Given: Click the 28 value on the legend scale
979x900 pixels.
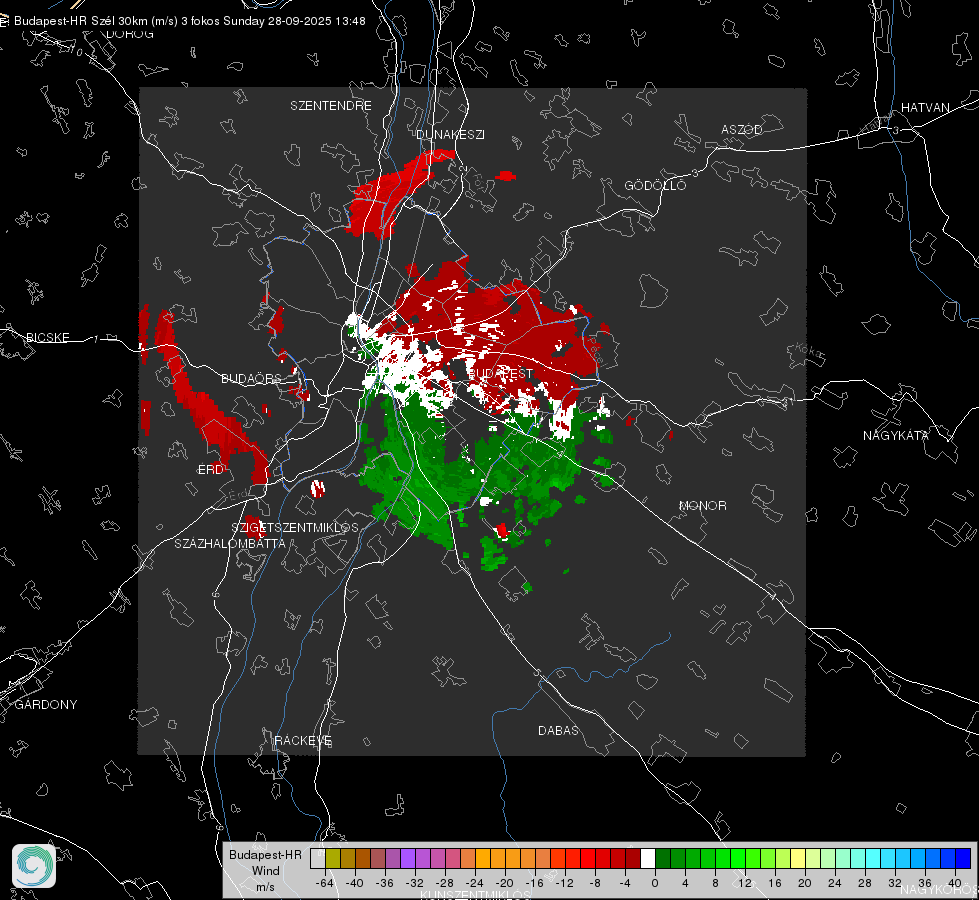Looking at the screenshot, I should pyautogui.click(x=865, y=883).
